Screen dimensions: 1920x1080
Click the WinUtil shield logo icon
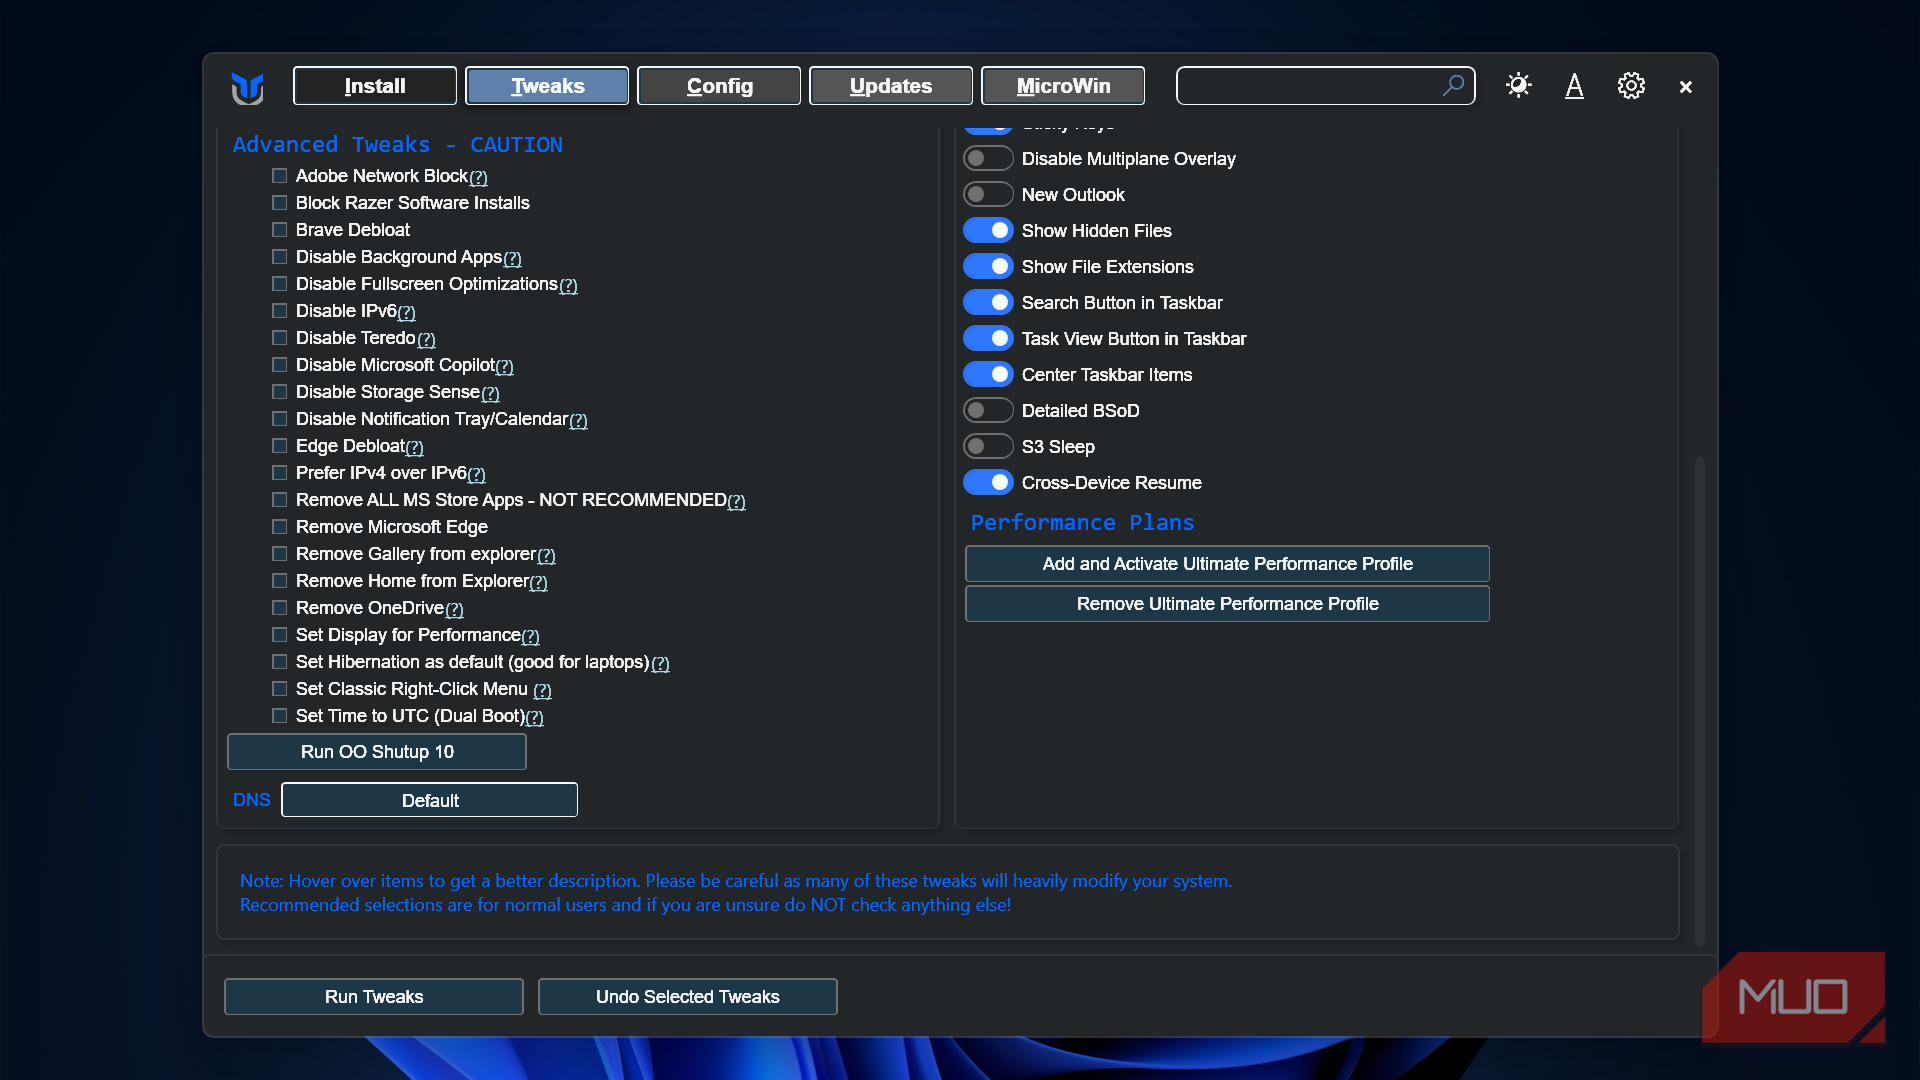[248, 87]
